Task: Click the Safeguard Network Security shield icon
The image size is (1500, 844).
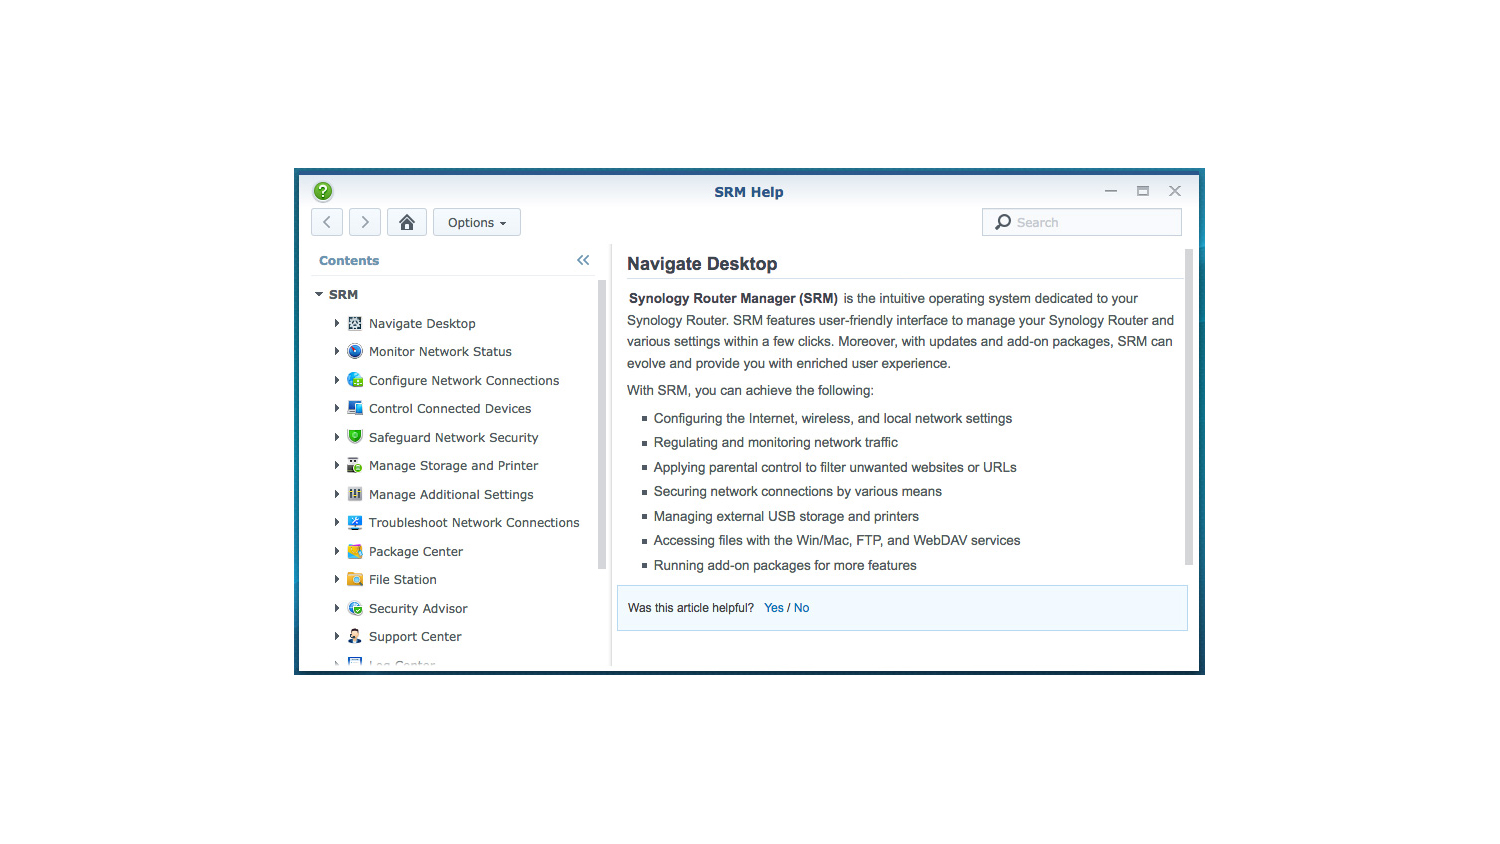Action: click(355, 437)
